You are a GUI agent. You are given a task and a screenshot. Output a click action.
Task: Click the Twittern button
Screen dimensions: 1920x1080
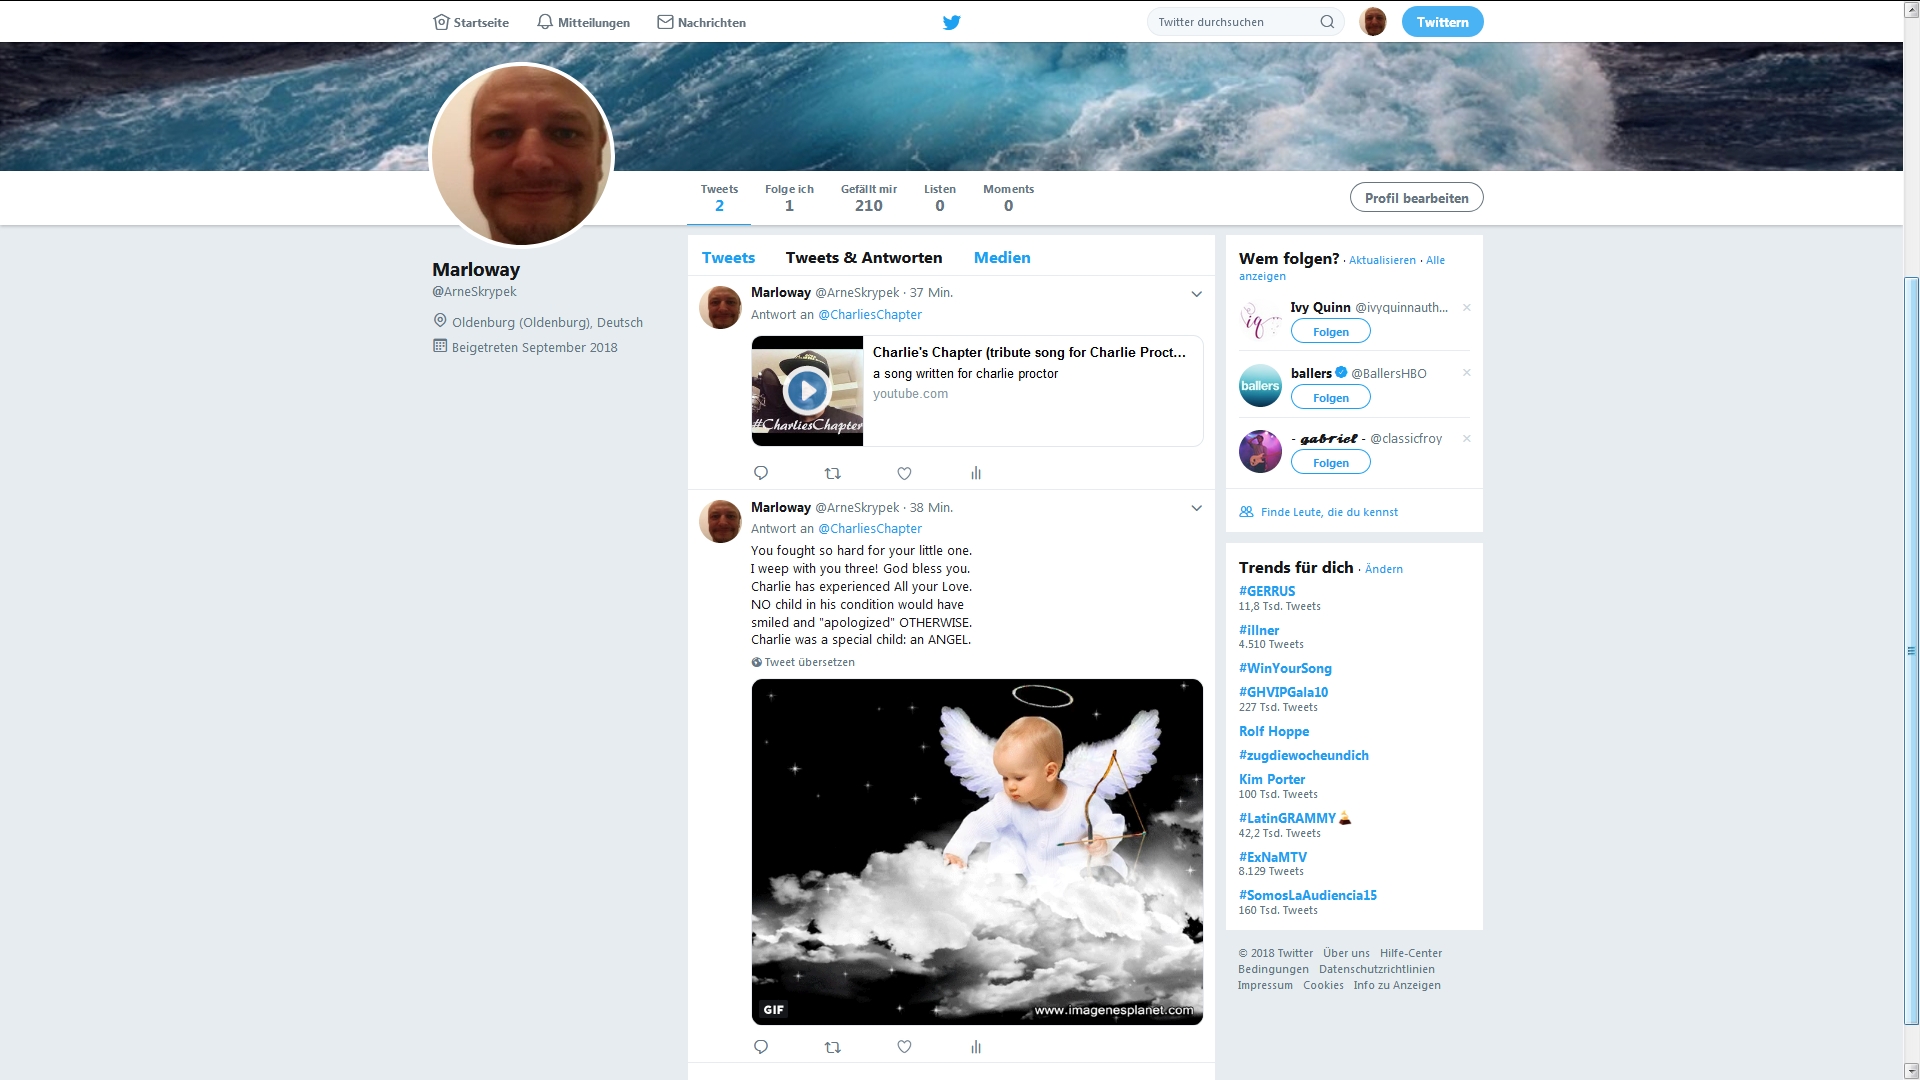pos(1442,22)
